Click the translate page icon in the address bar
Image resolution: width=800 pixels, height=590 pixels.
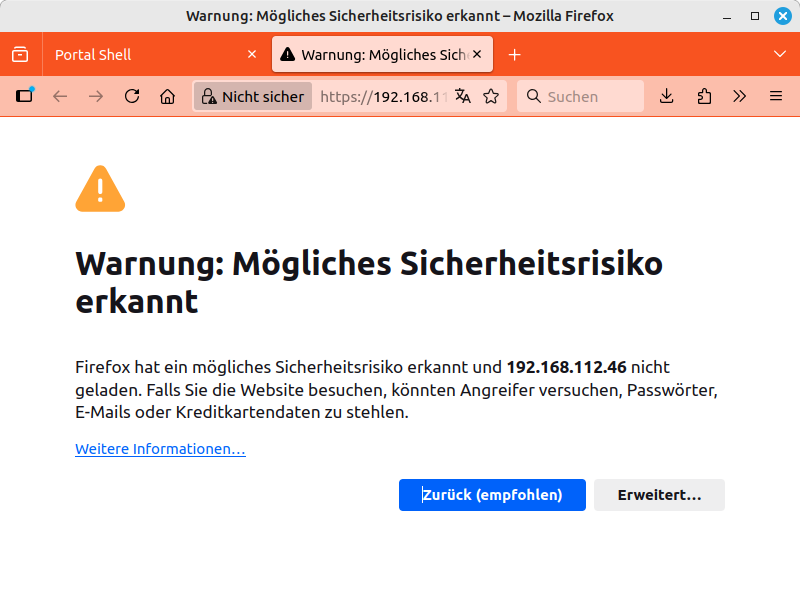point(462,97)
